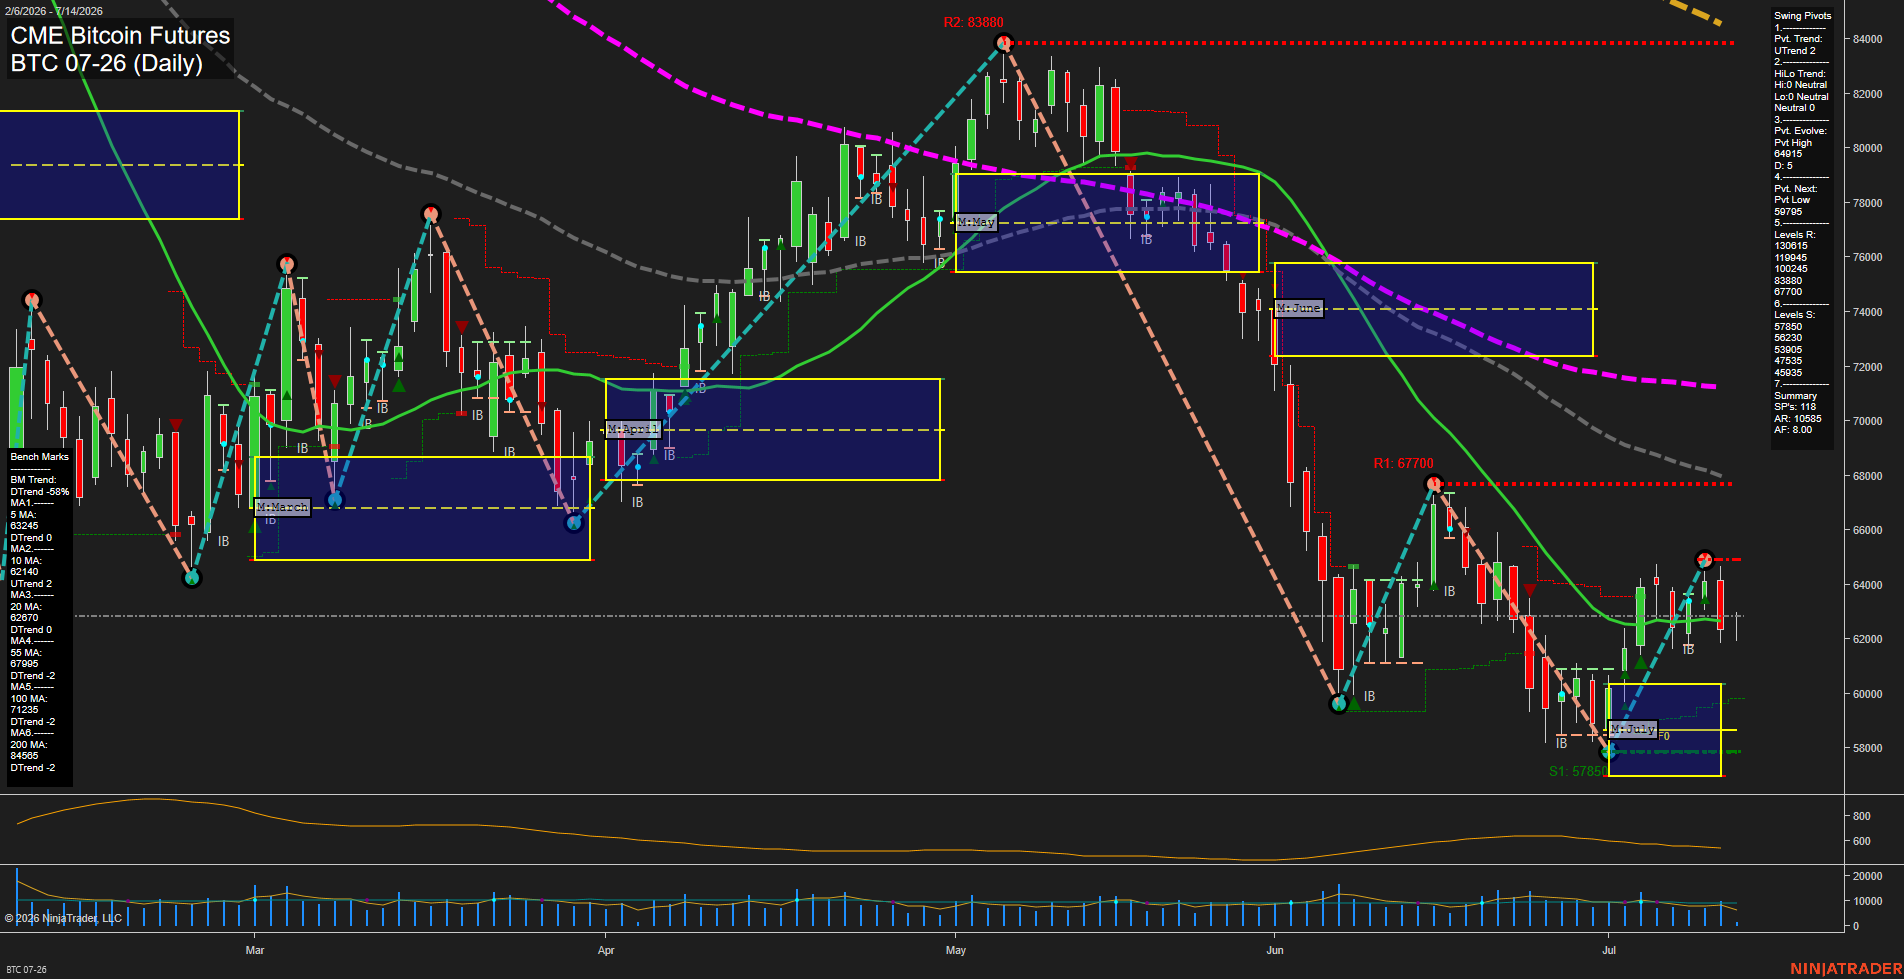
Task: Click the 100 MA value 71235
Action: [x=24, y=710]
